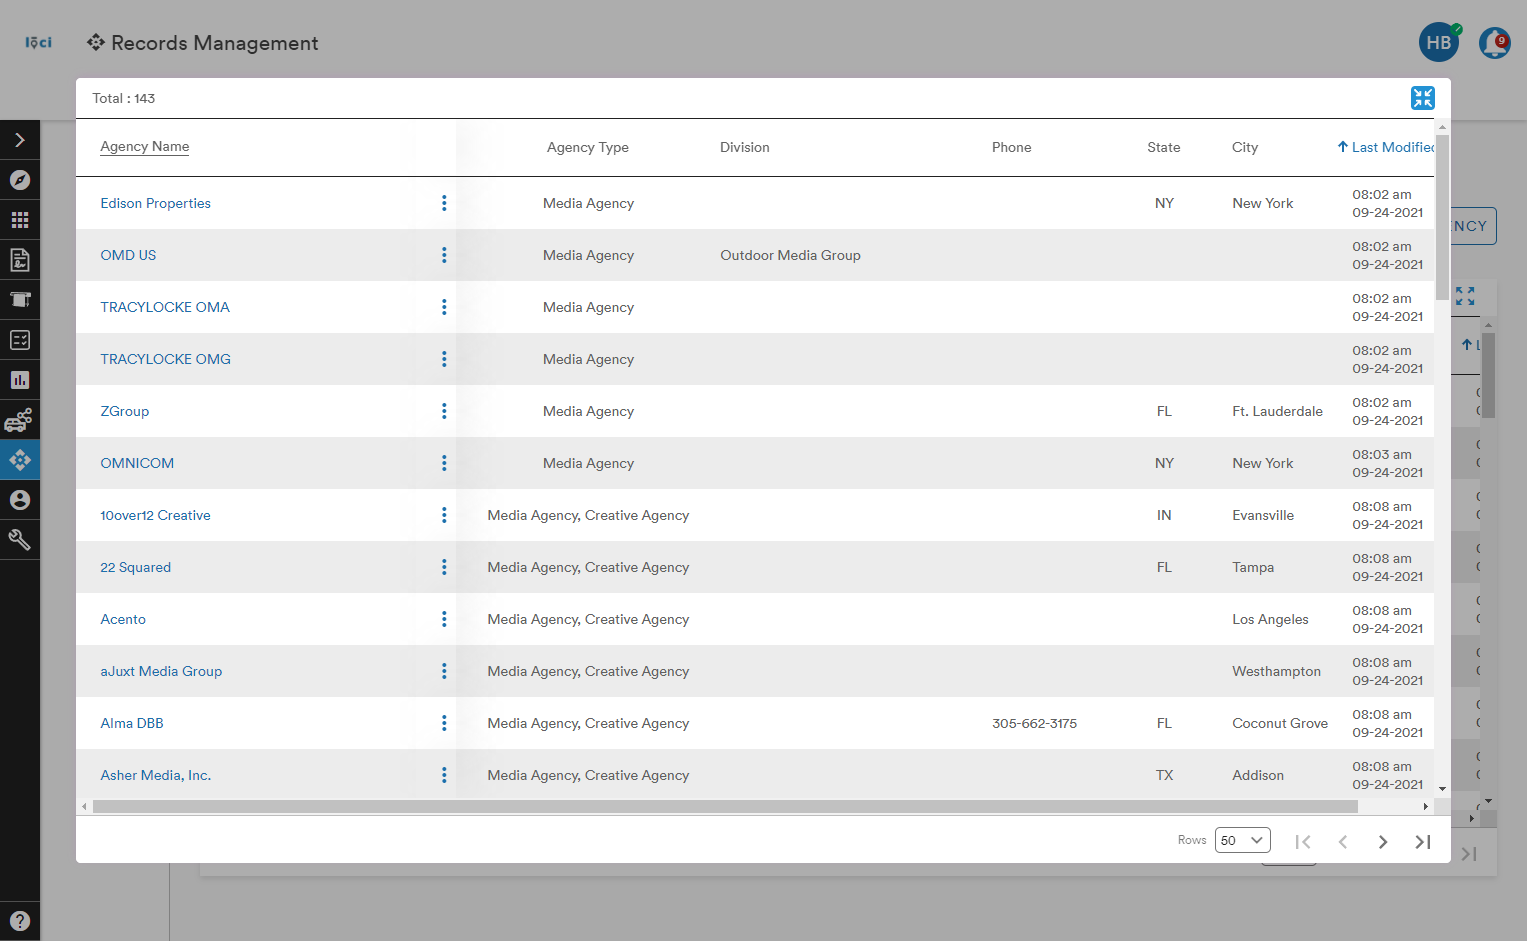
Task: Open the aJuxt Media Group agency link
Action: [x=161, y=671]
